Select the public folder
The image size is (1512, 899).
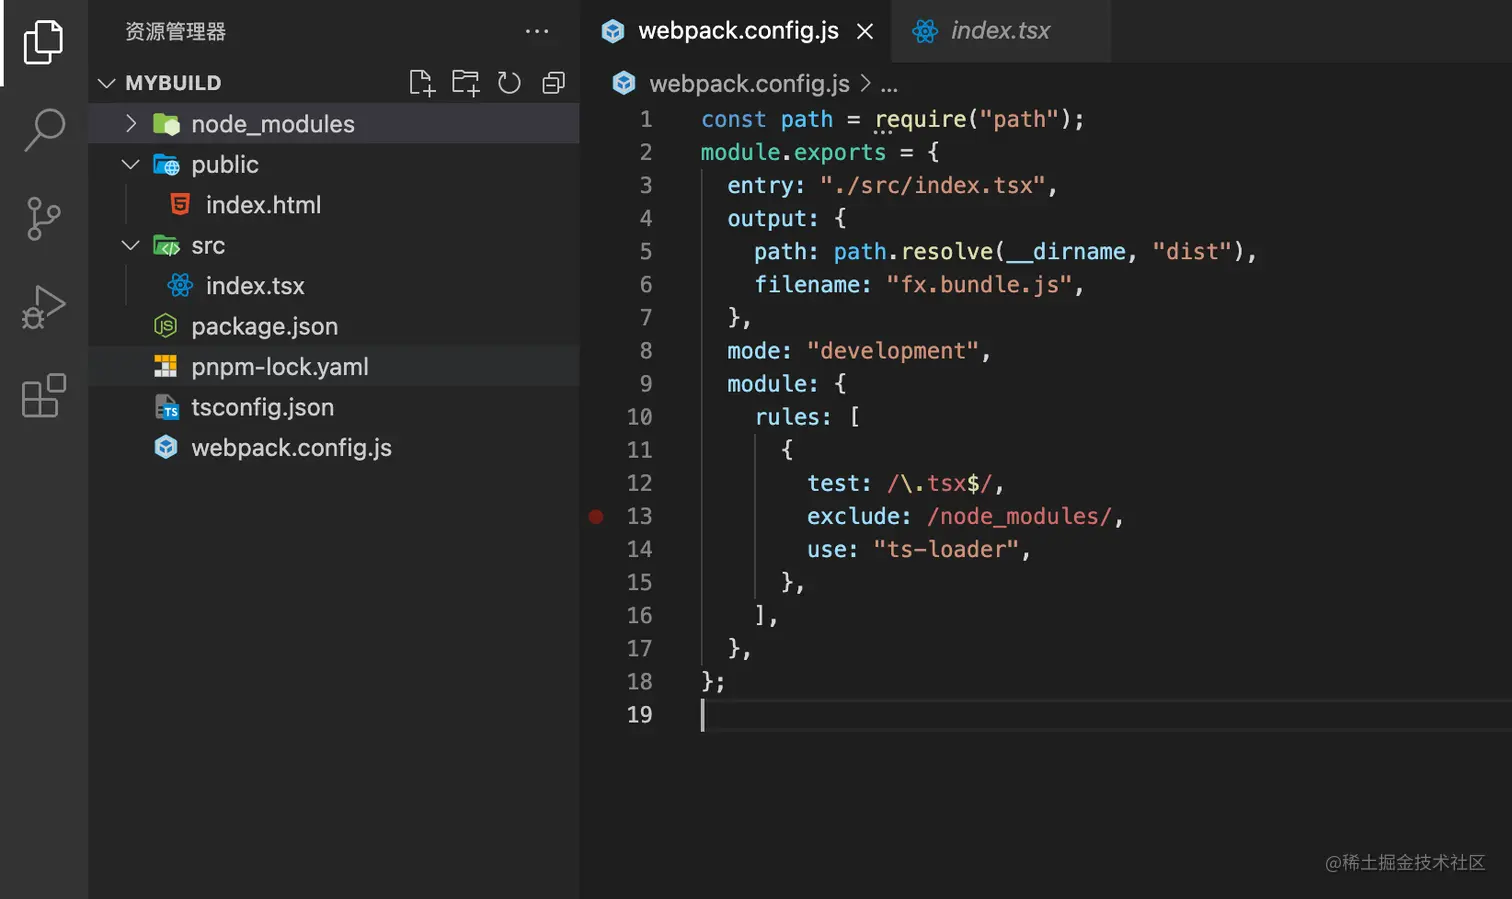[x=334, y=164]
